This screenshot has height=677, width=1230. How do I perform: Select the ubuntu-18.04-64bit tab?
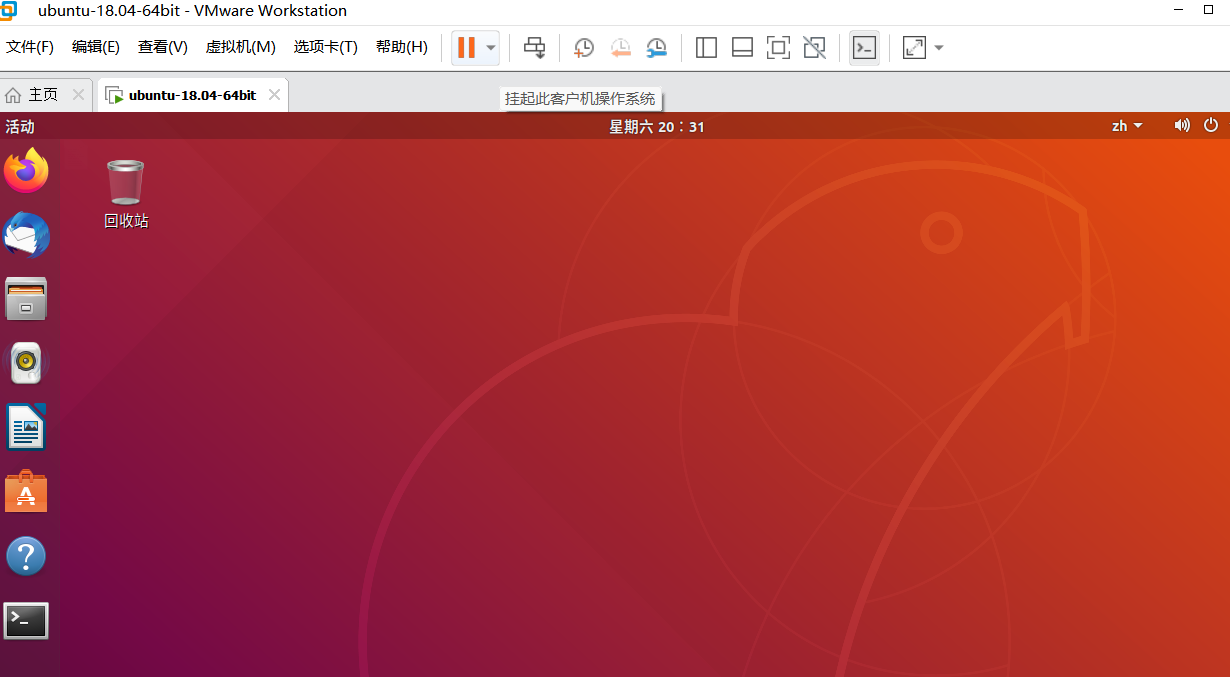pyautogui.click(x=192, y=95)
